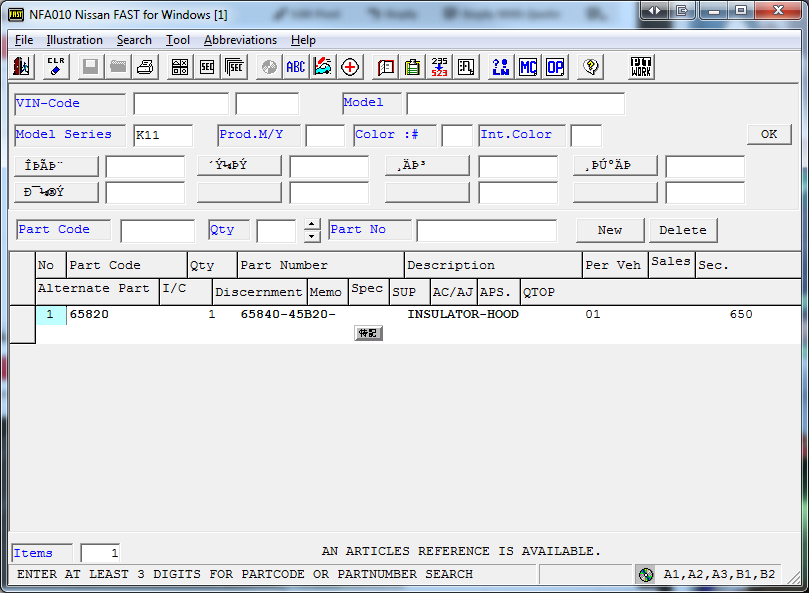Click the row selector cell left of row 1
This screenshot has width=809, height=593.
click(23, 324)
